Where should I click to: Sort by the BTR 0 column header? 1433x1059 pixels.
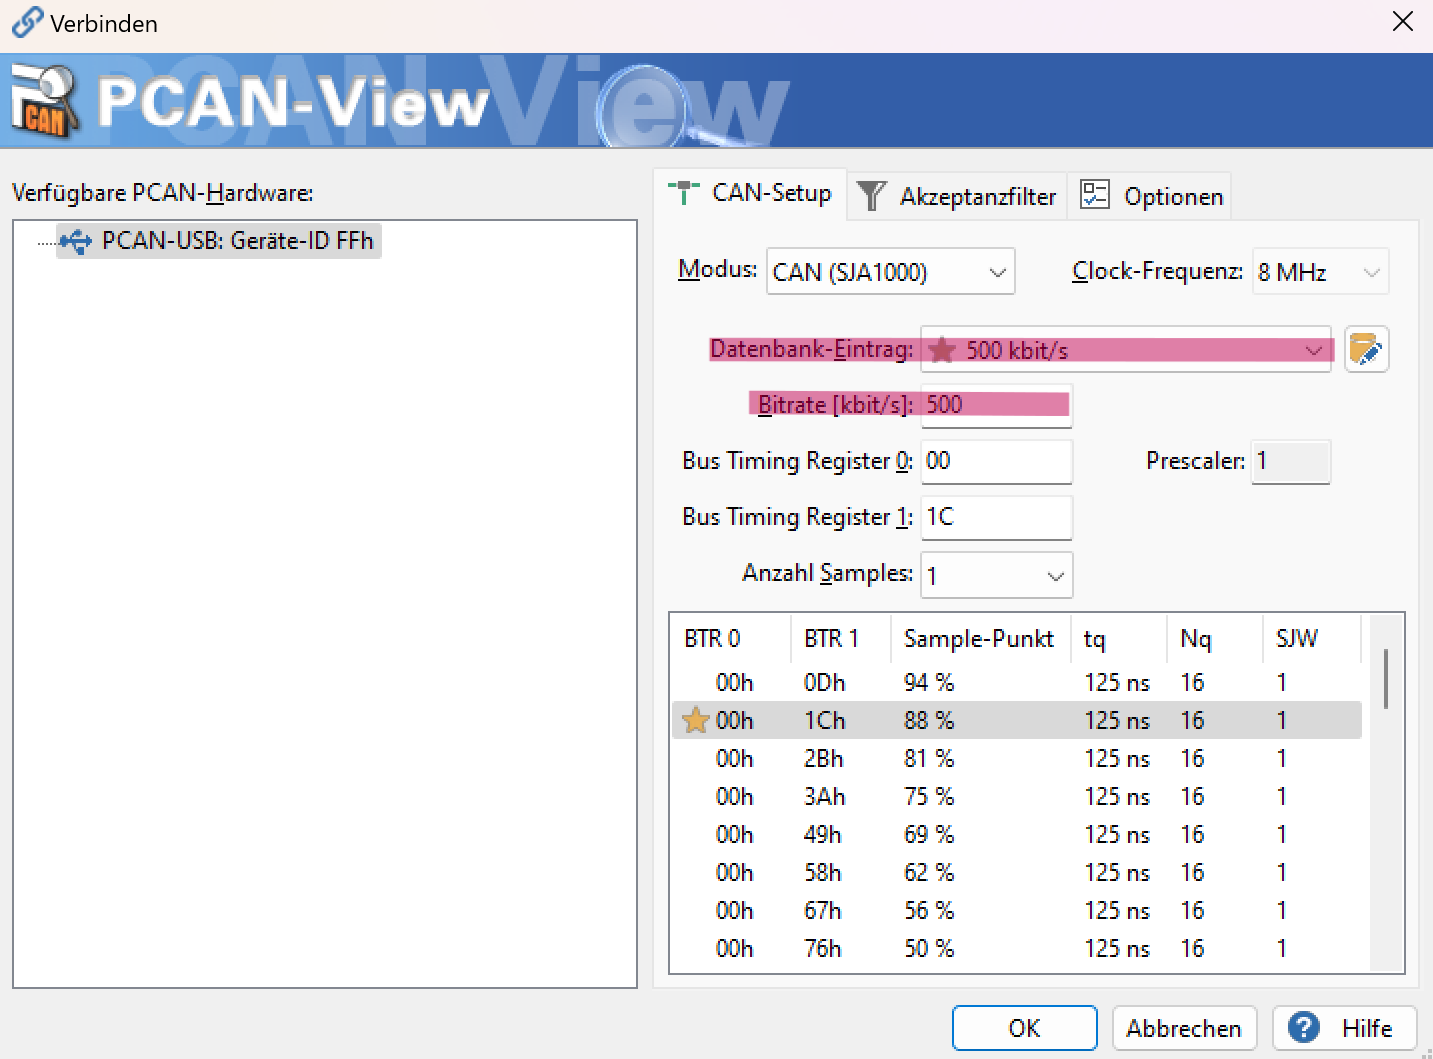tap(731, 638)
